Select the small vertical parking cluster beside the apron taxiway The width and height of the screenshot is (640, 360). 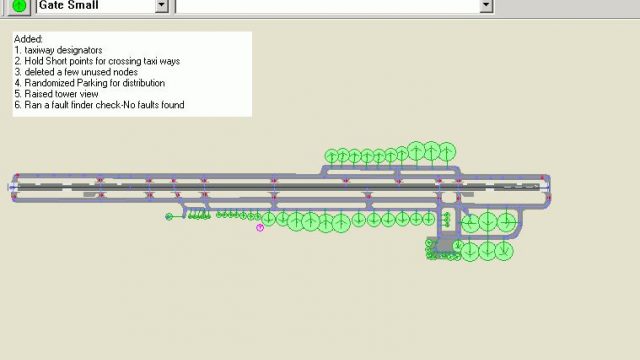click(447, 220)
